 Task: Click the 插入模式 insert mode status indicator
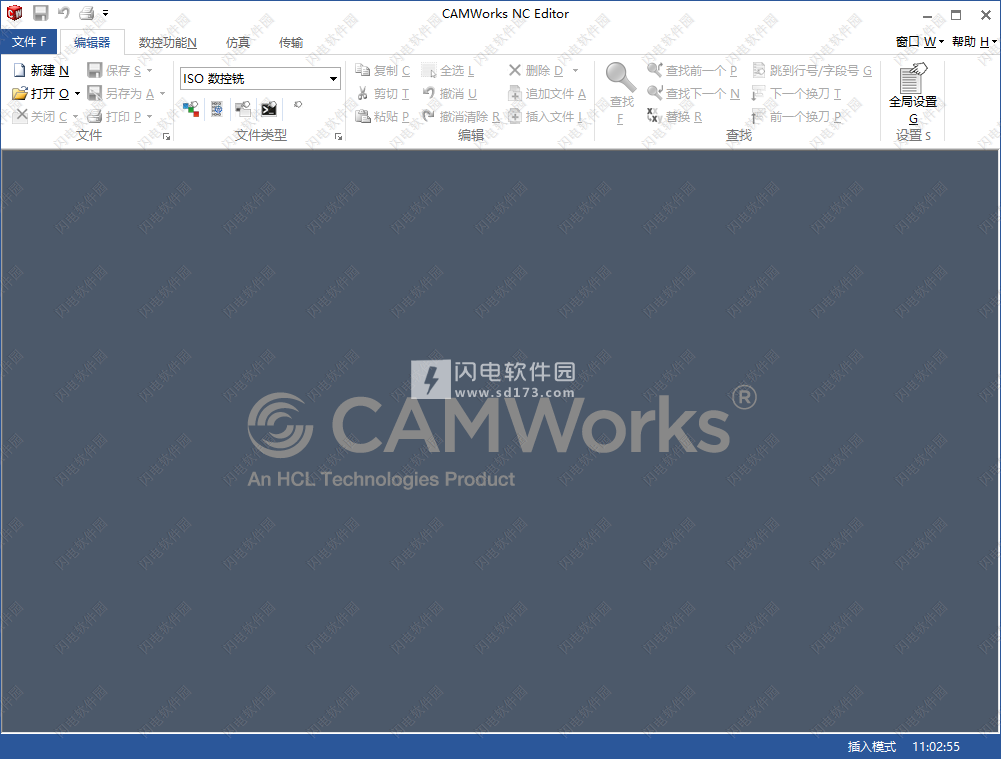(x=871, y=746)
